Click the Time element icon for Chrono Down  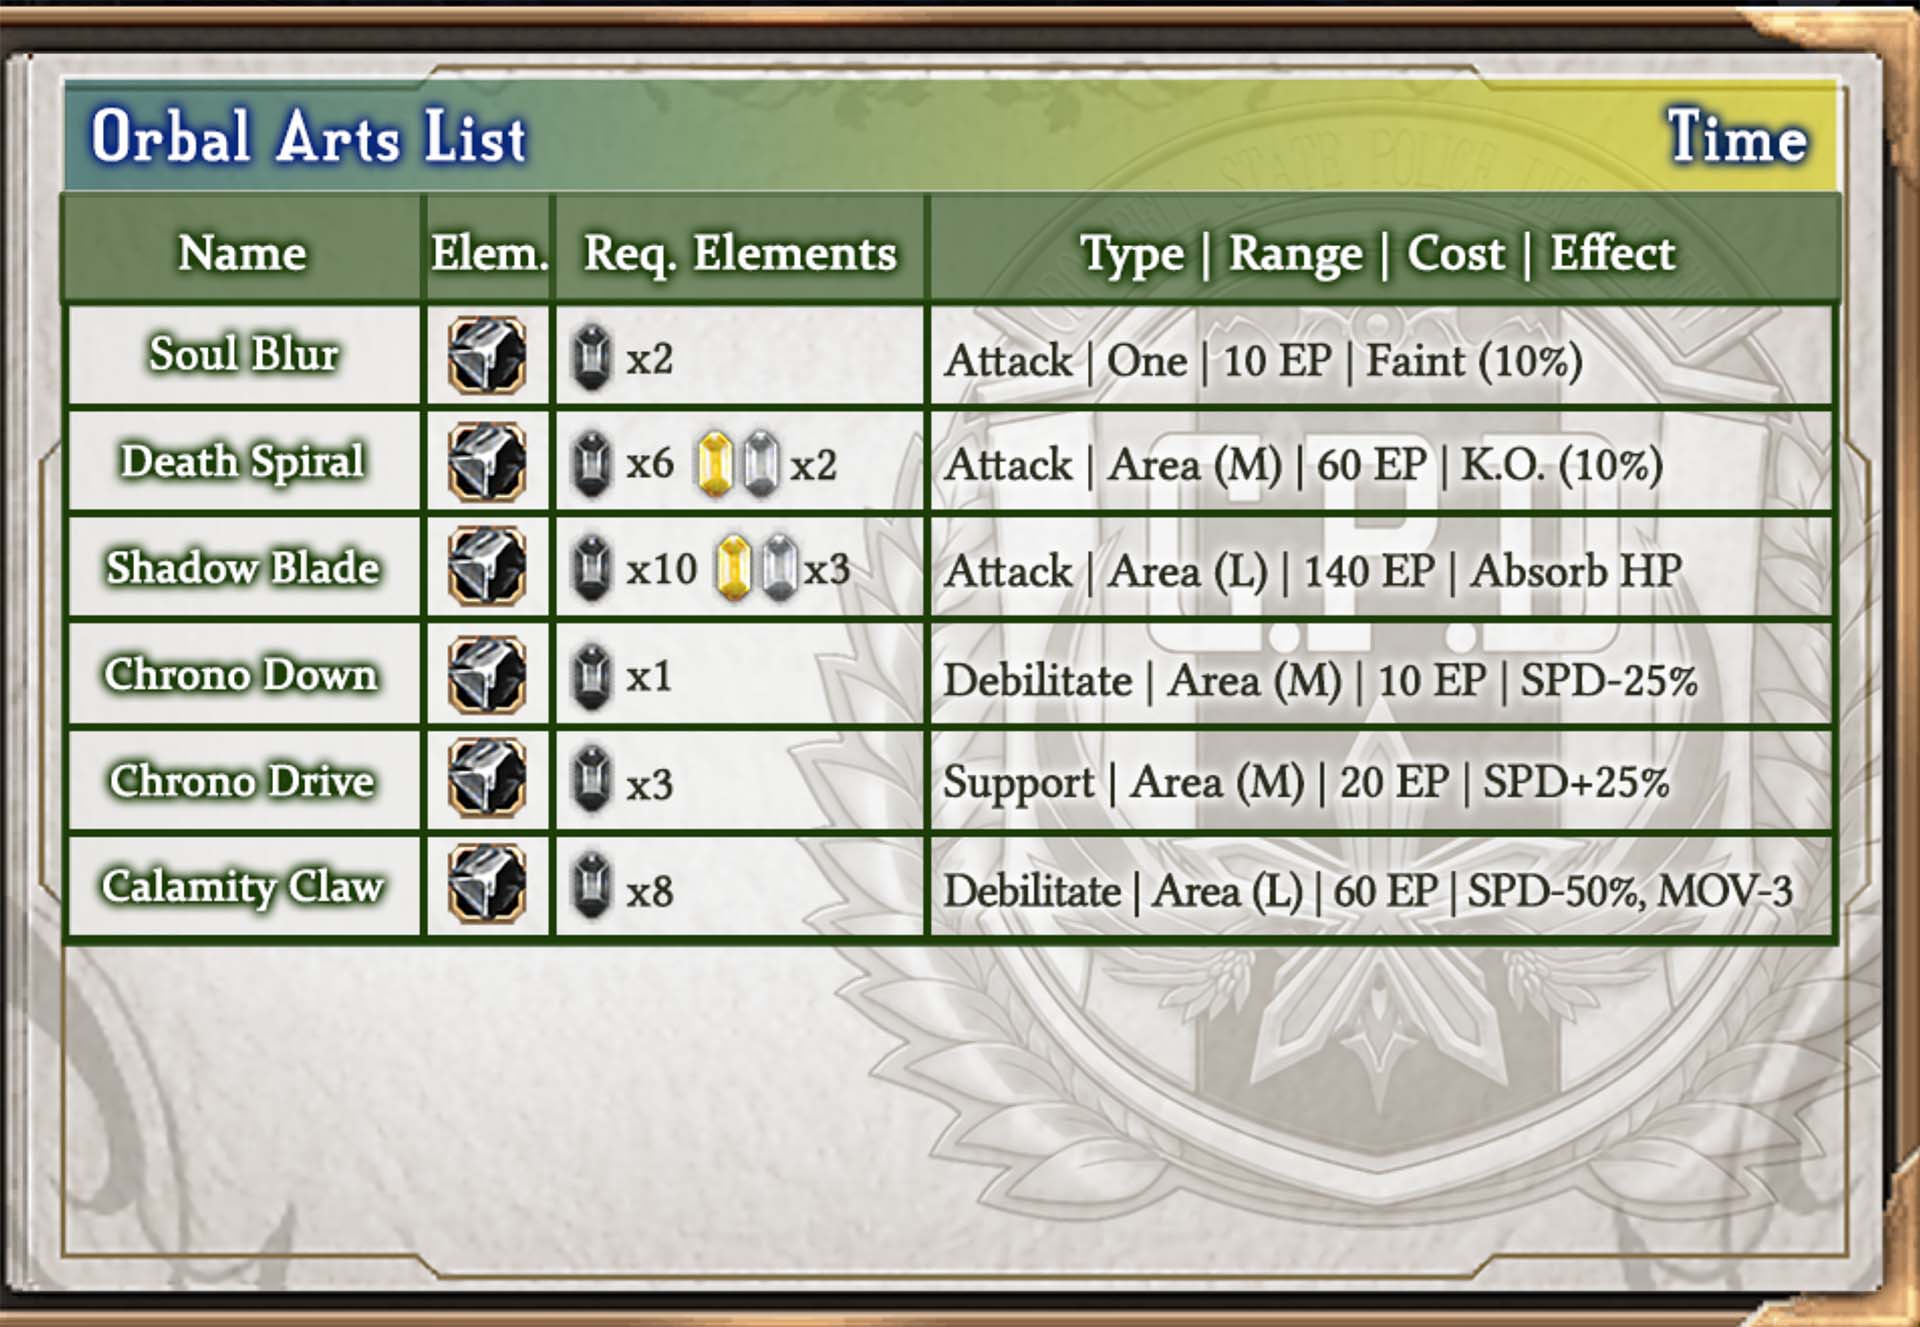tap(487, 674)
